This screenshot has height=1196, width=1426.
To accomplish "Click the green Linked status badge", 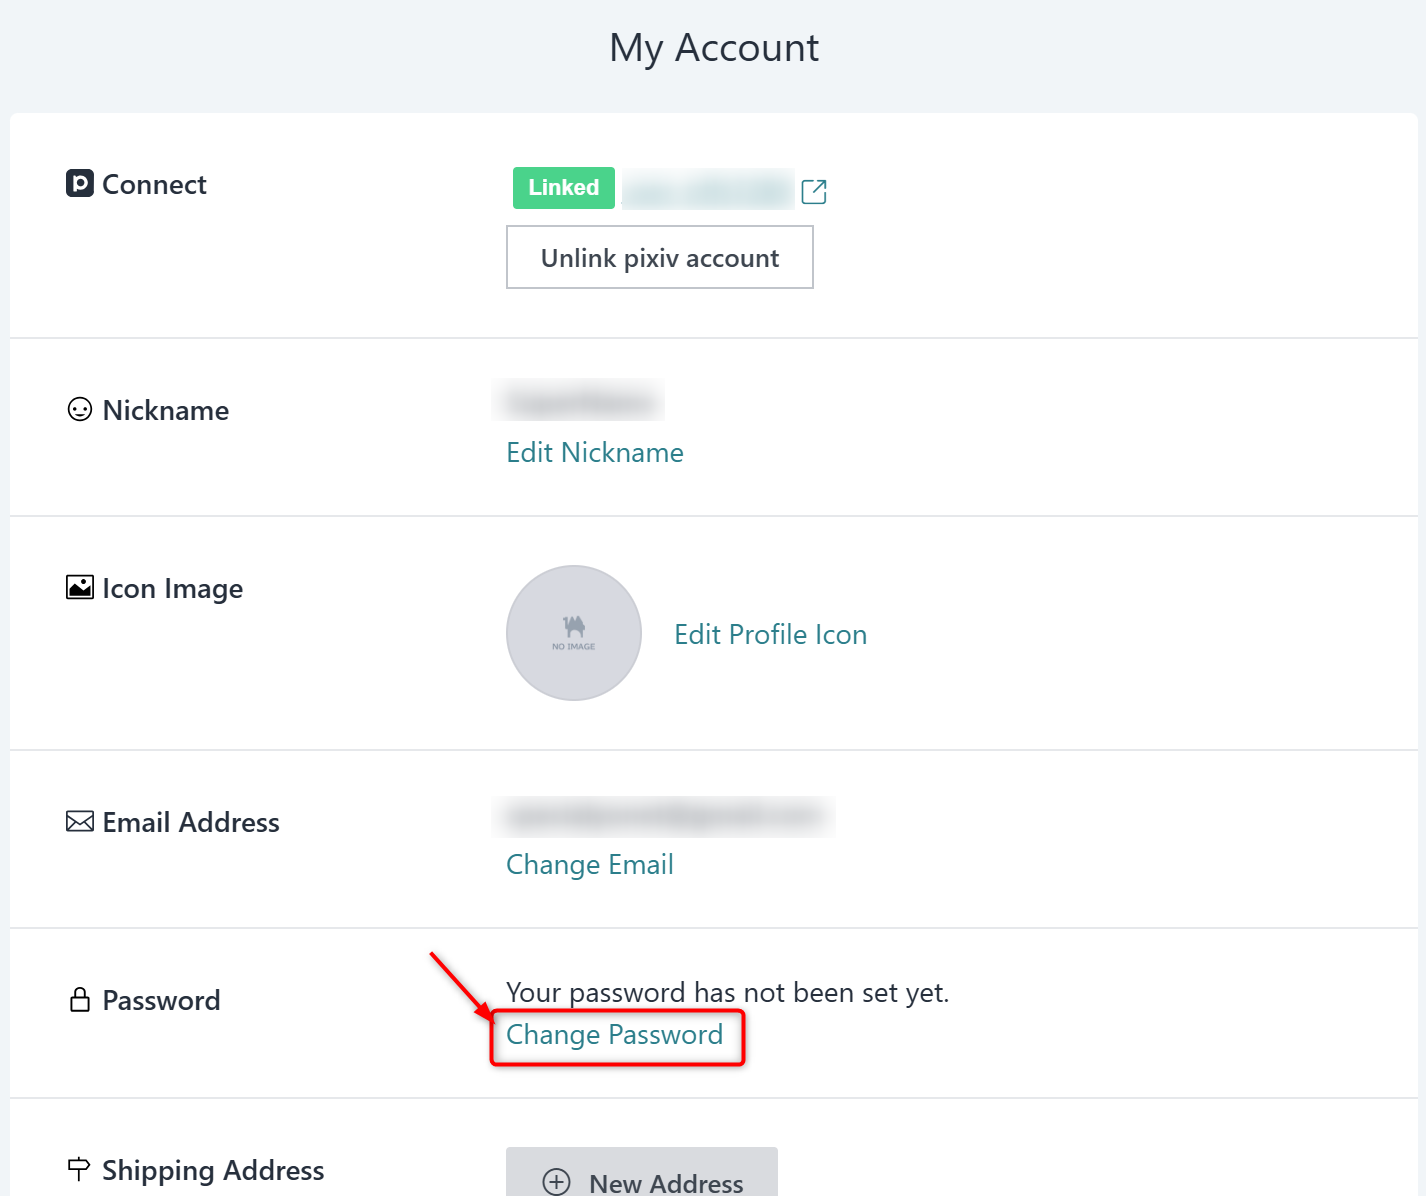I will click(x=563, y=188).
